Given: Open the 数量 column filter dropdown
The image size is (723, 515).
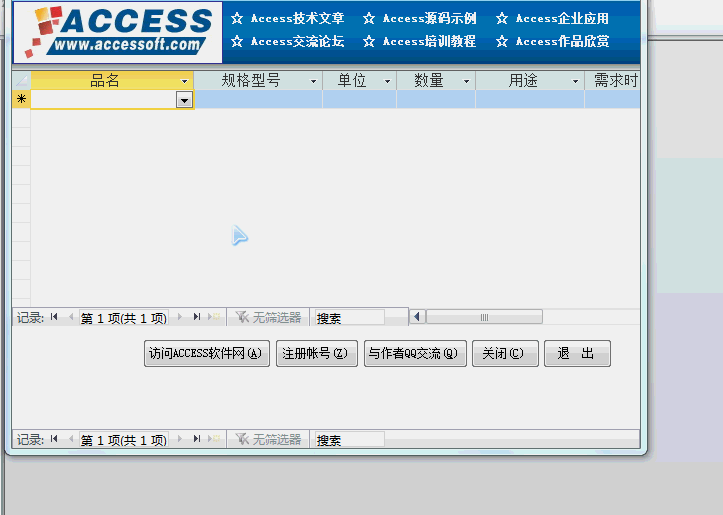Looking at the screenshot, I should 466,82.
